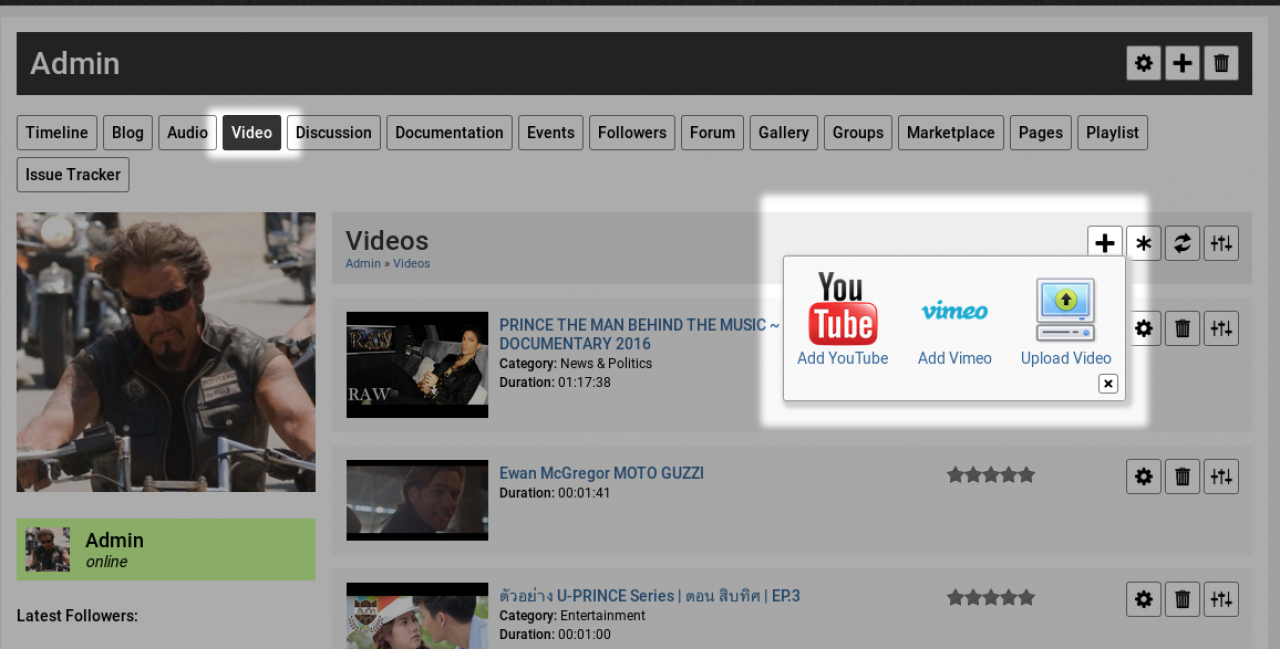Open the Forum tab
Screen dimensions: 1280x649
713,132
